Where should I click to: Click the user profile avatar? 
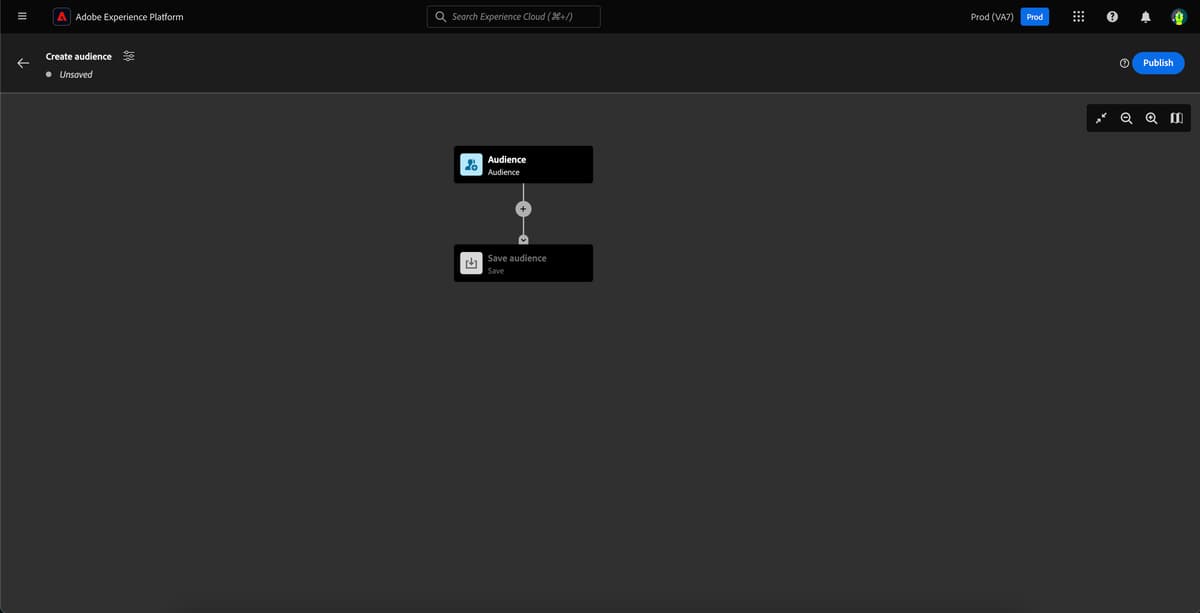1177,16
